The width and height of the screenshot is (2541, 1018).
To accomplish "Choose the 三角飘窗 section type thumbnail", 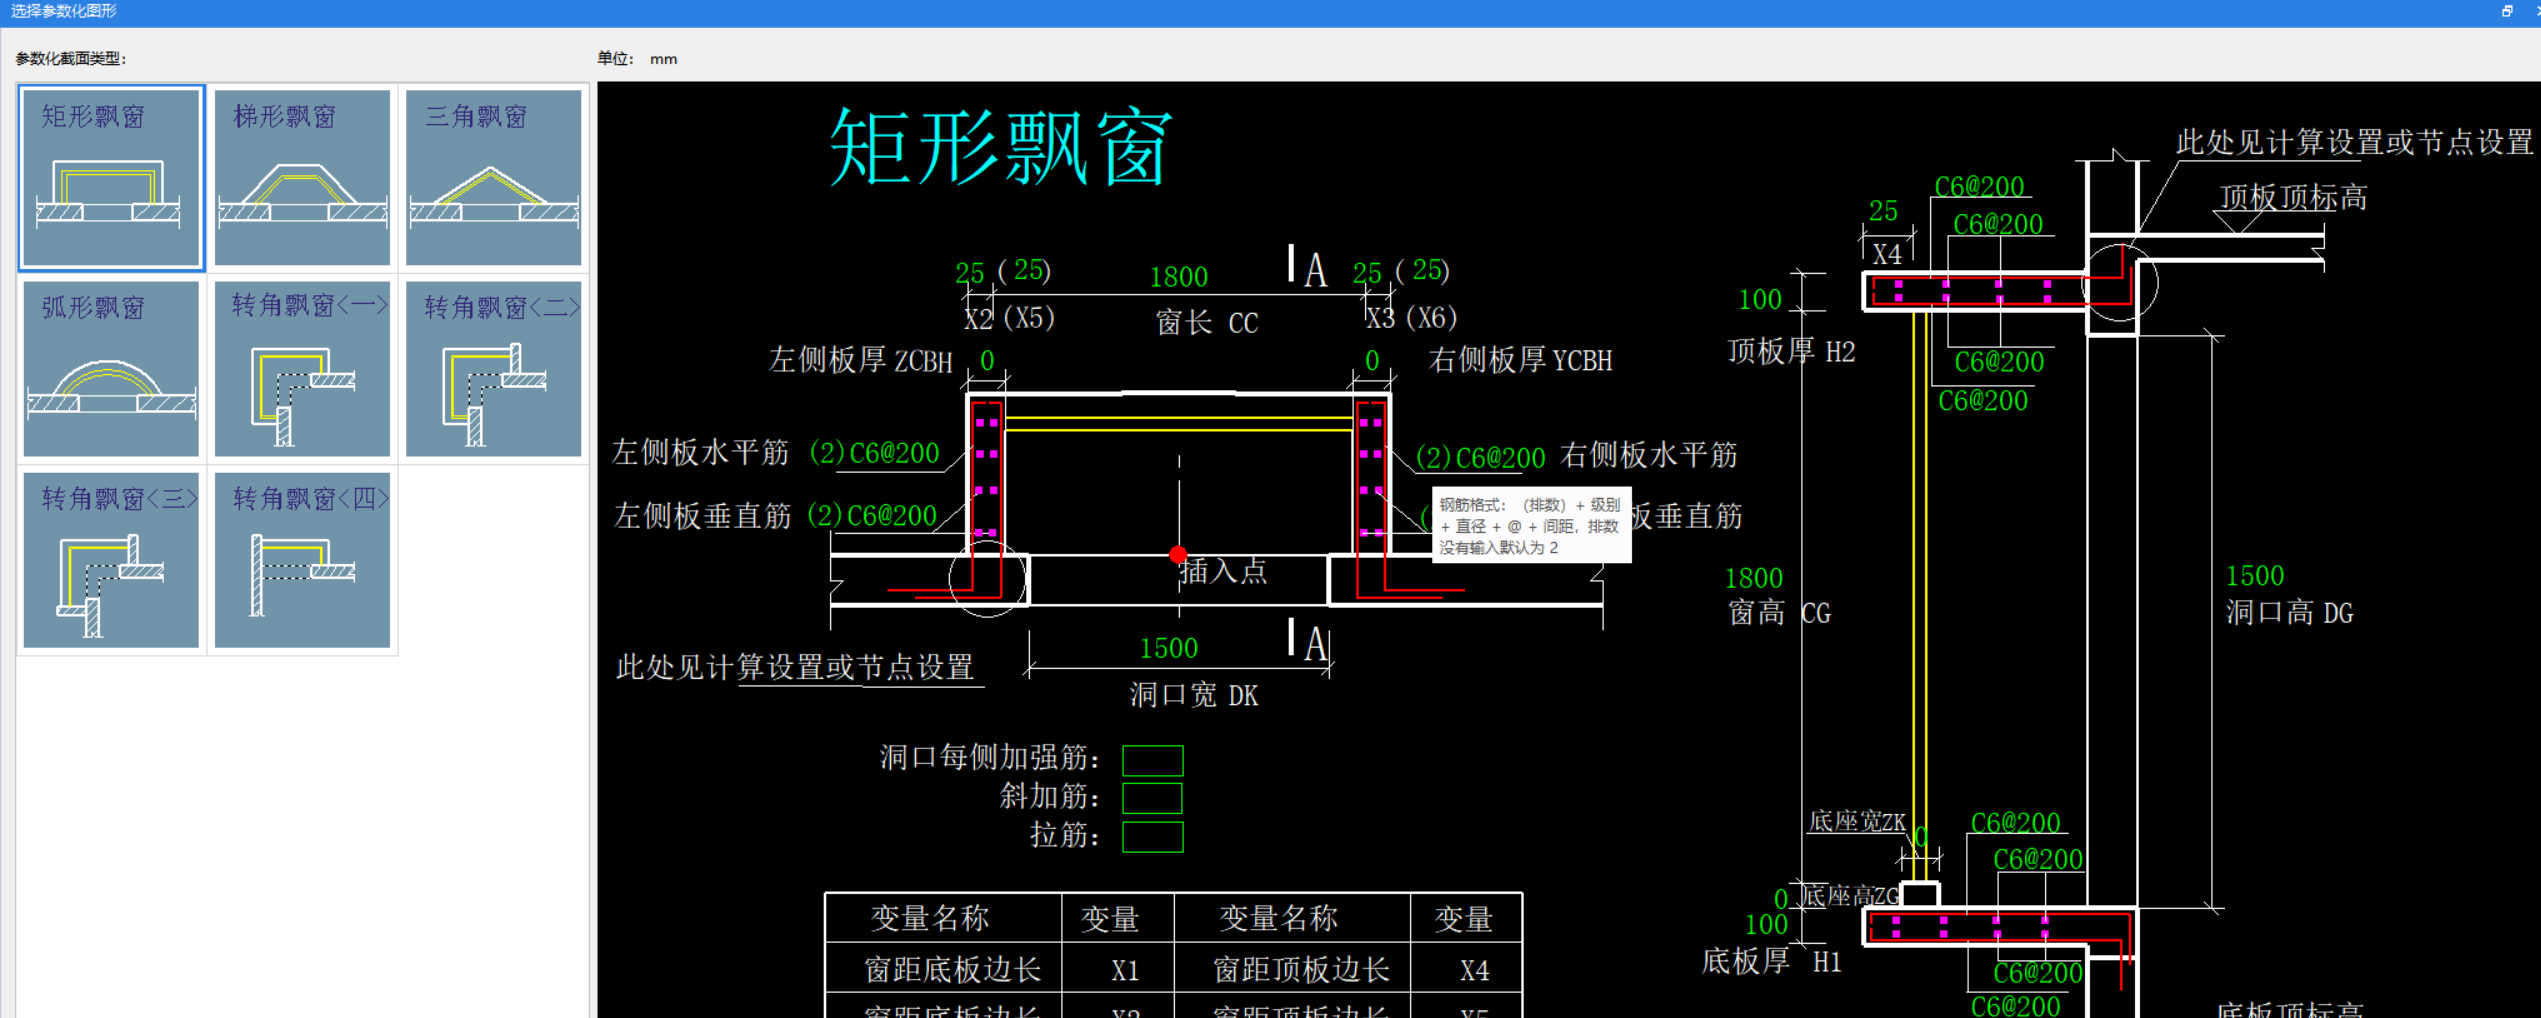I will pyautogui.click(x=494, y=178).
